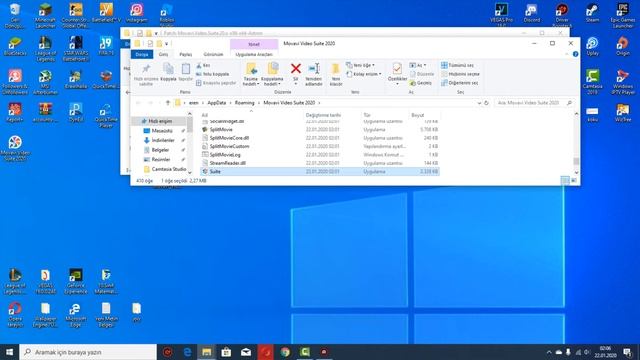This screenshot has height=360, width=640.
Task: Open BlueStacks desktop shortcut
Action: [x=15, y=46]
